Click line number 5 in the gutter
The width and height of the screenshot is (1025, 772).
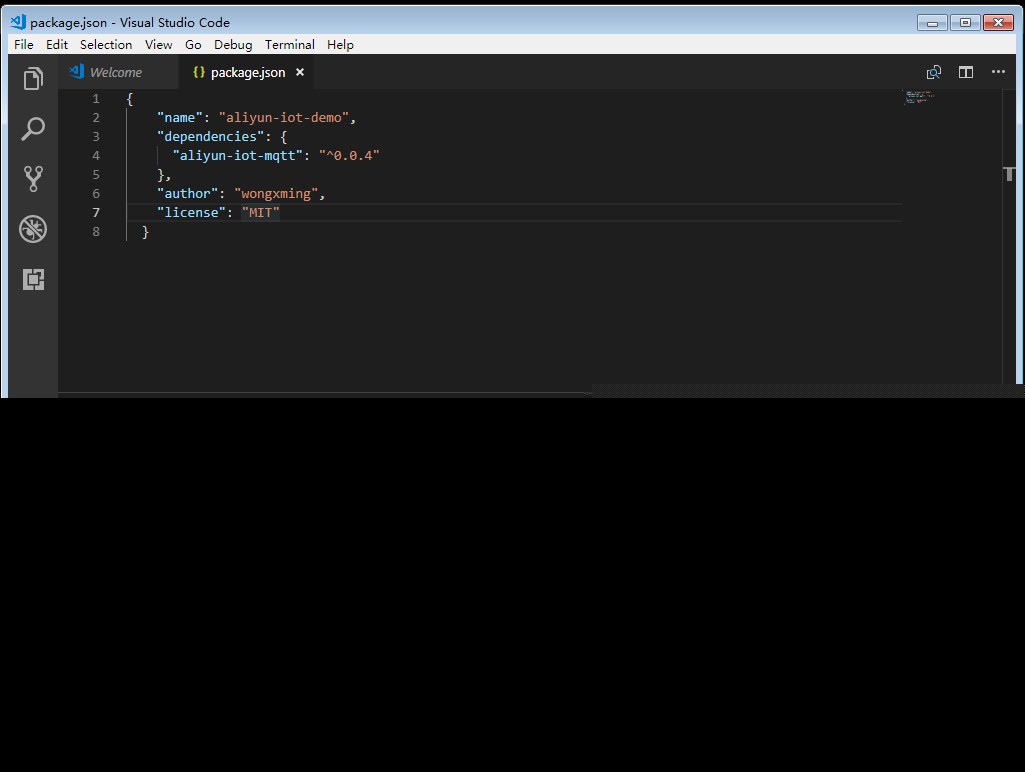point(96,175)
